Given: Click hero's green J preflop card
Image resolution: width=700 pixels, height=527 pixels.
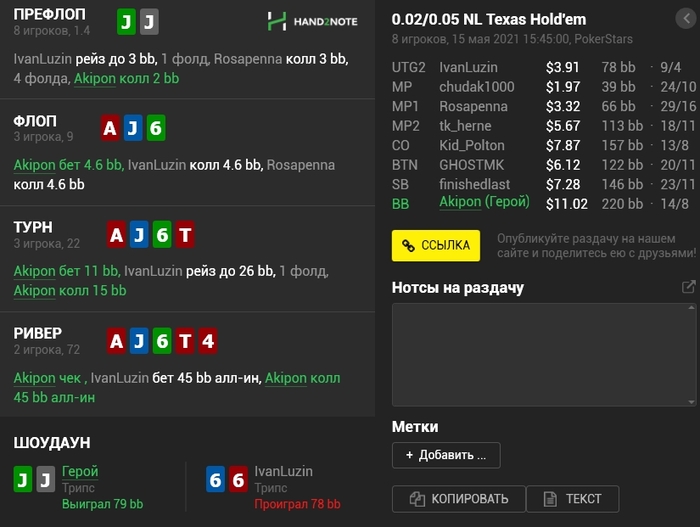Looking at the screenshot, I should (126, 21).
